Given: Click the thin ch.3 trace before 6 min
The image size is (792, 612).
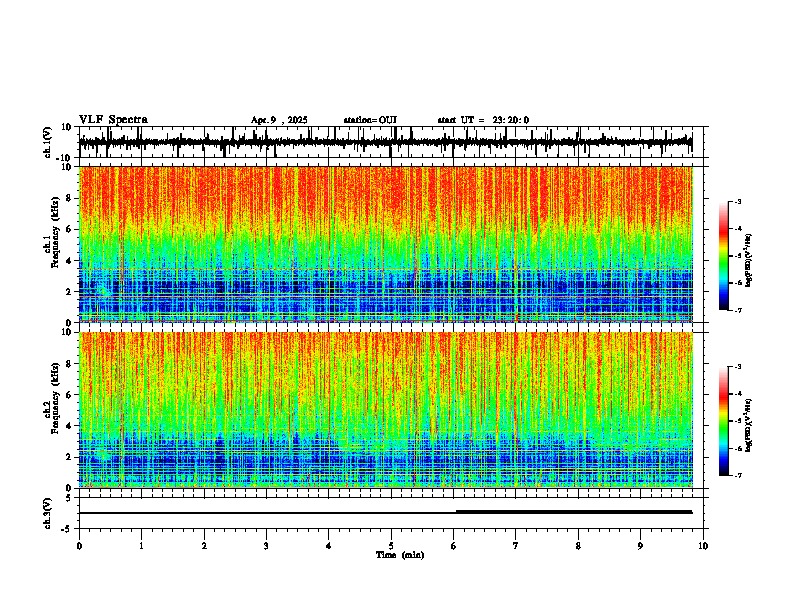Looking at the screenshot, I should click(267, 513).
